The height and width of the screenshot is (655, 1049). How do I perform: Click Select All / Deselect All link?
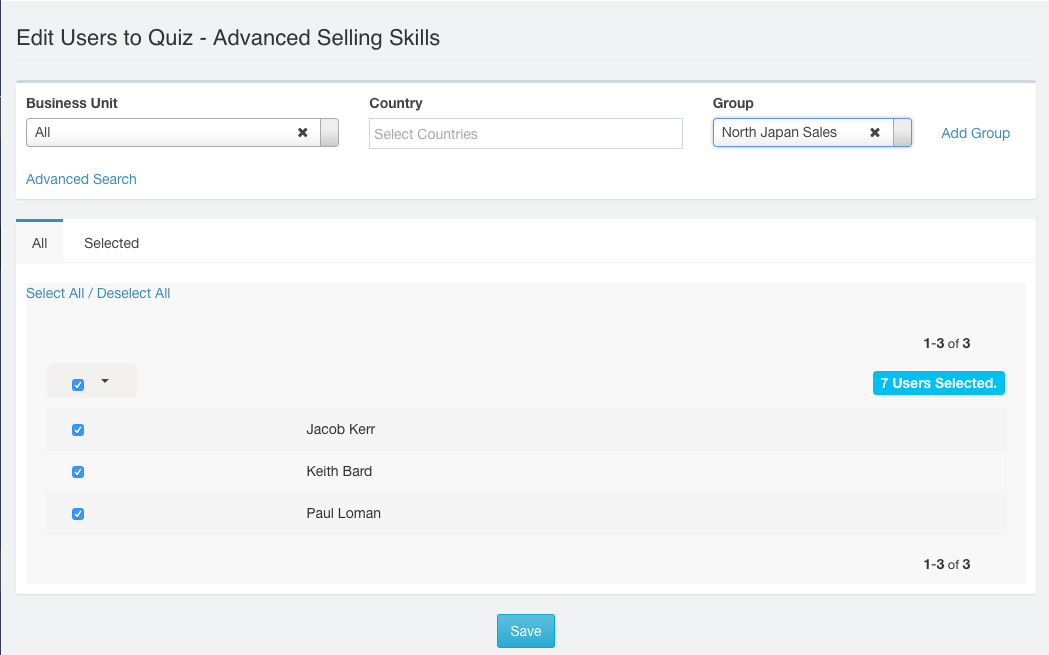[98, 293]
